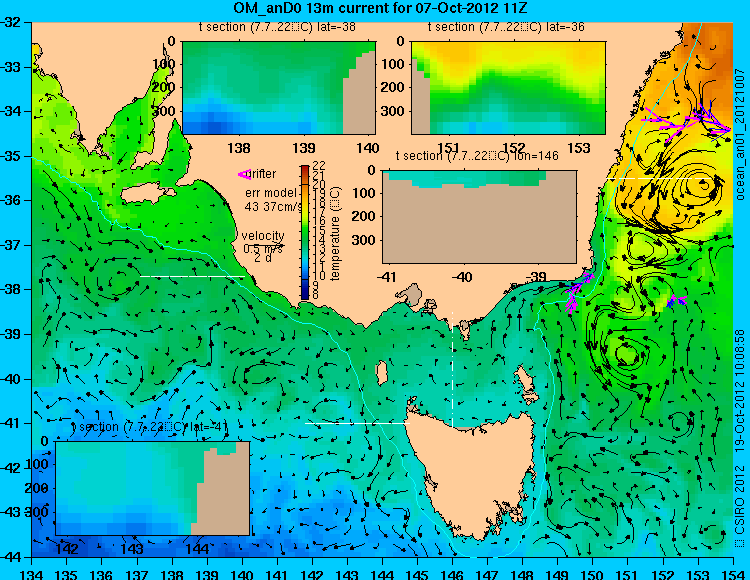Open the lat=-36 temperature section inset
The image size is (750, 580).
tap(508, 88)
